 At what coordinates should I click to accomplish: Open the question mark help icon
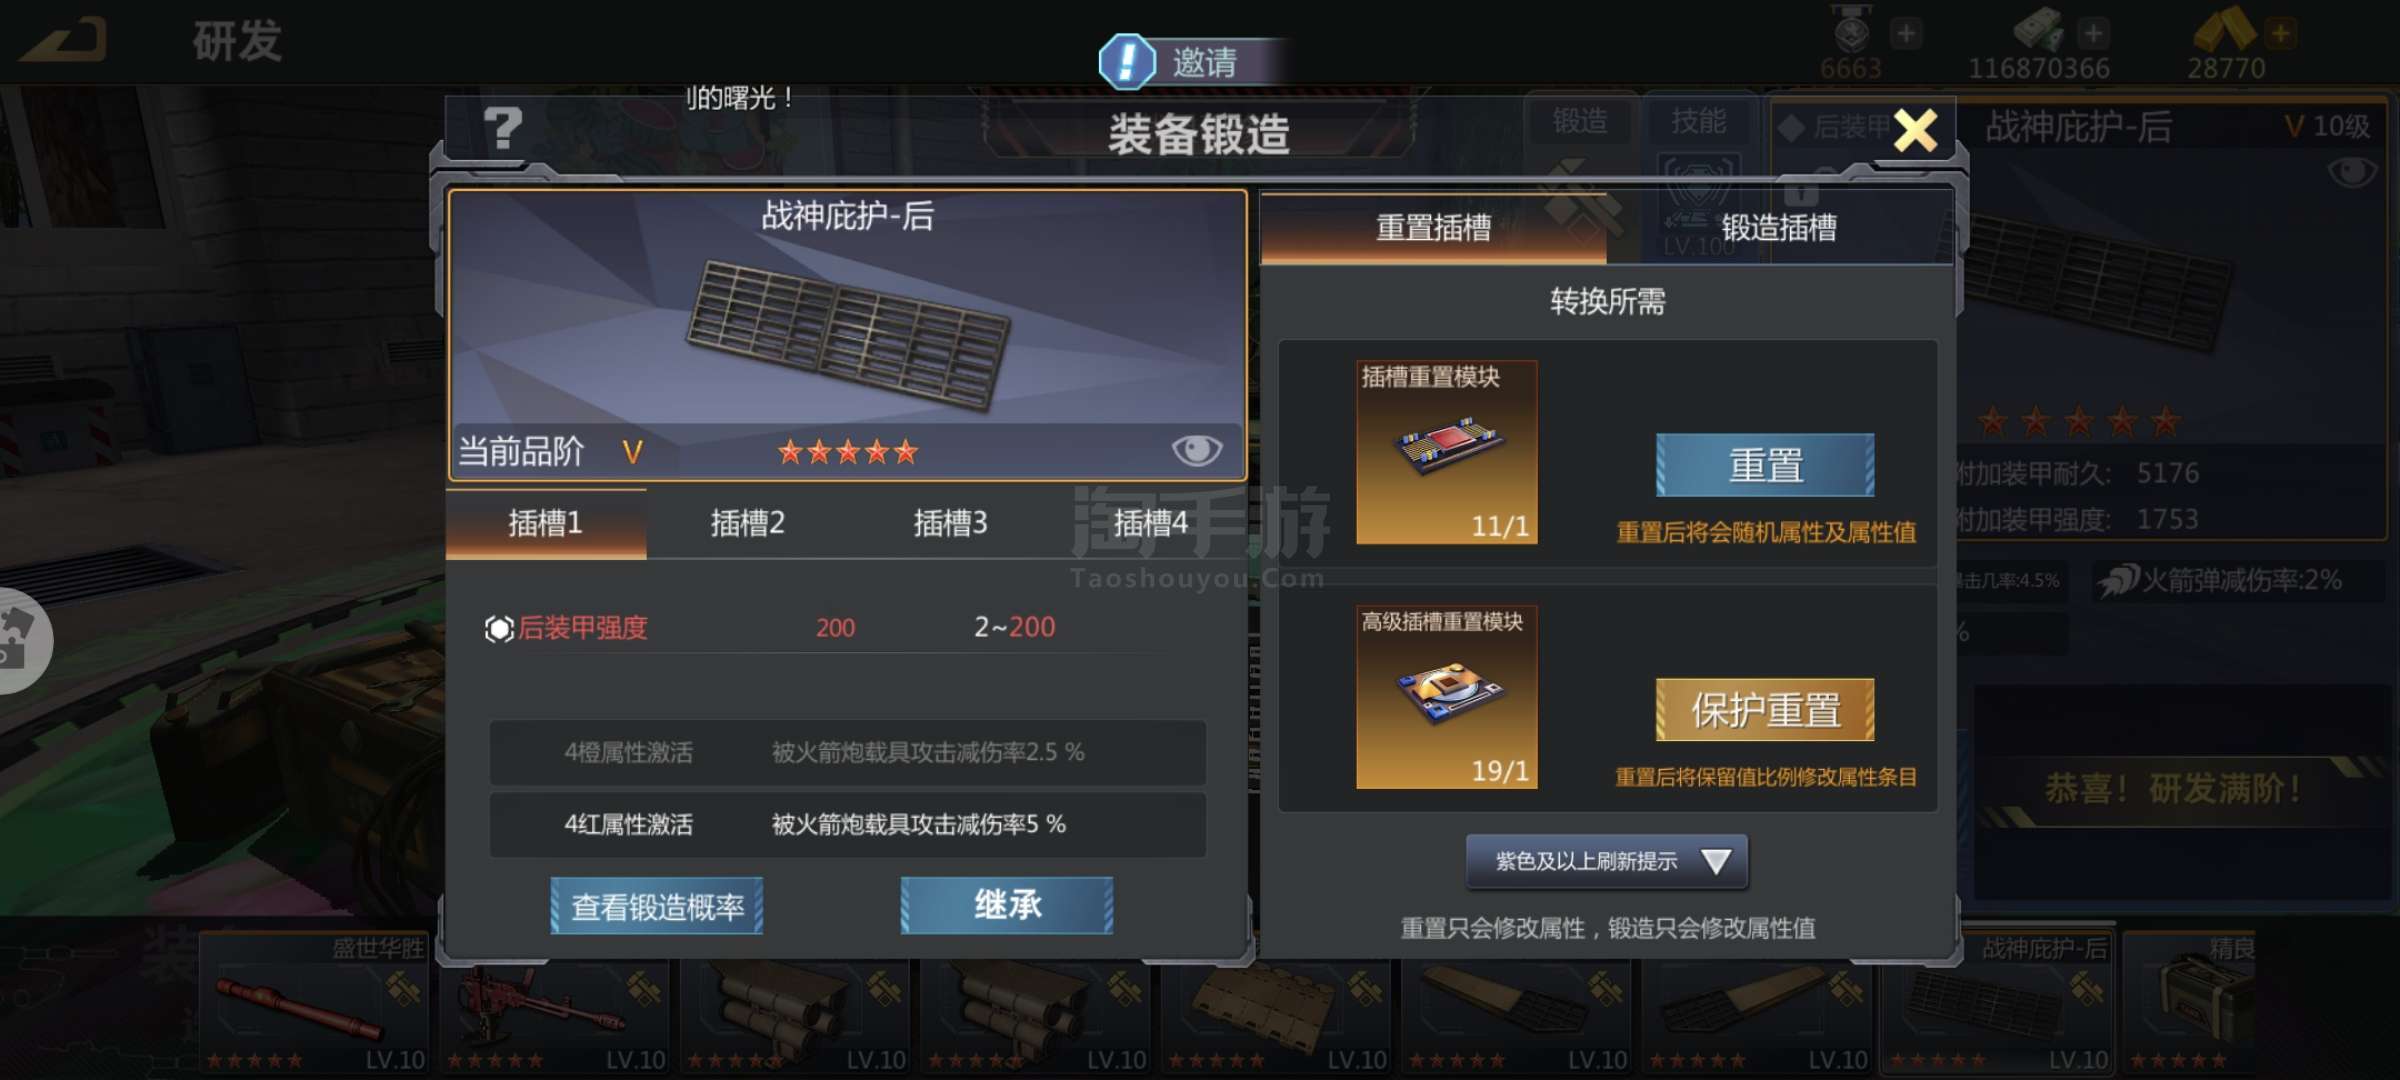(503, 129)
